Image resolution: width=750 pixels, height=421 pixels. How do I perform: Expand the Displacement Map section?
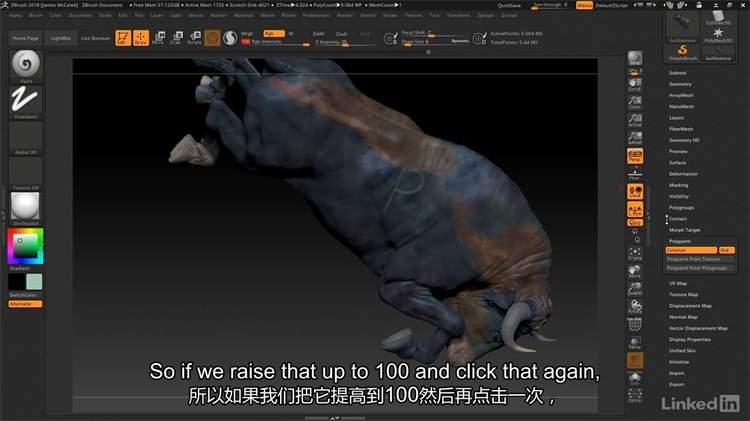pos(690,306)
